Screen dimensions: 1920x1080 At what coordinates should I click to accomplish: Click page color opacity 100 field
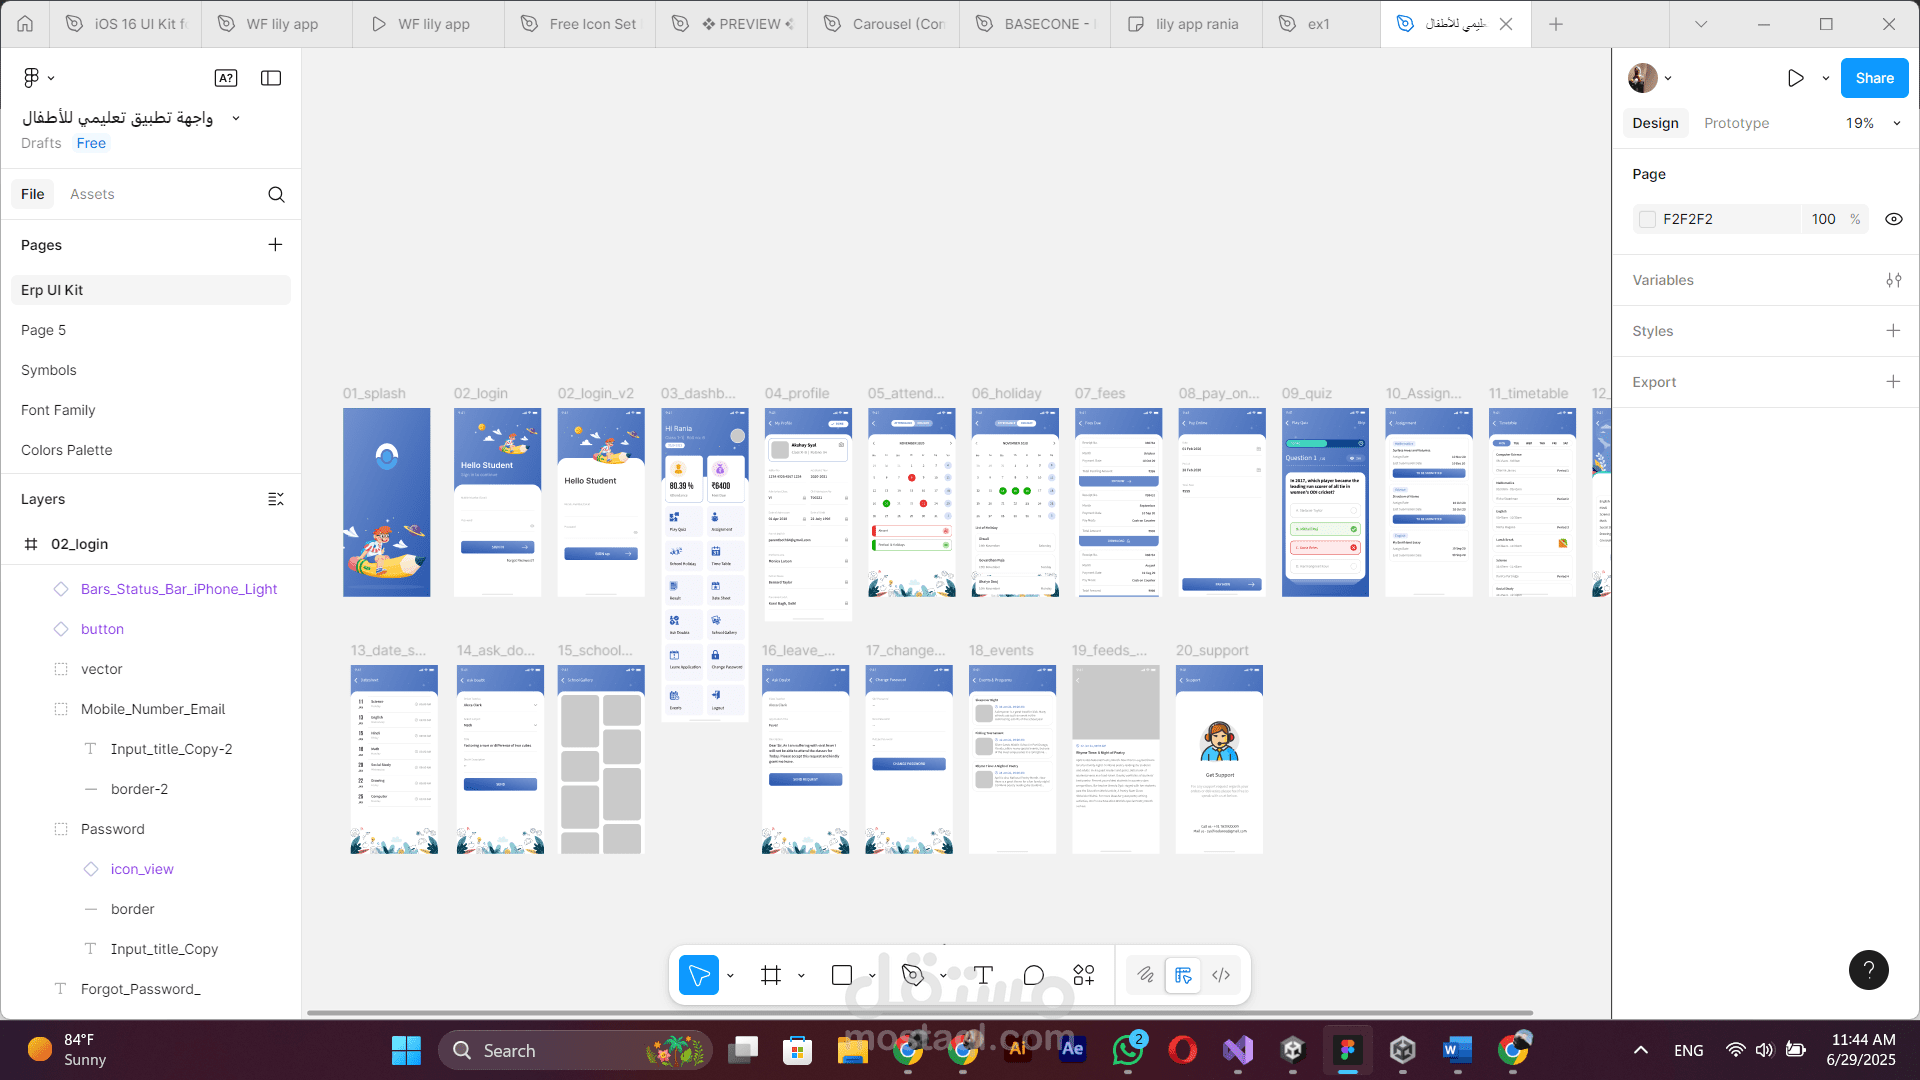click(1824, 219)
